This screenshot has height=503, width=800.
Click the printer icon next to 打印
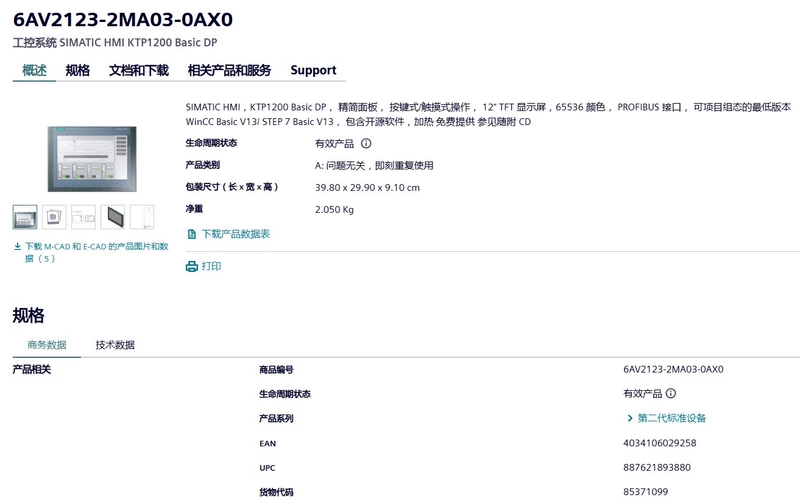coord(192,266)
